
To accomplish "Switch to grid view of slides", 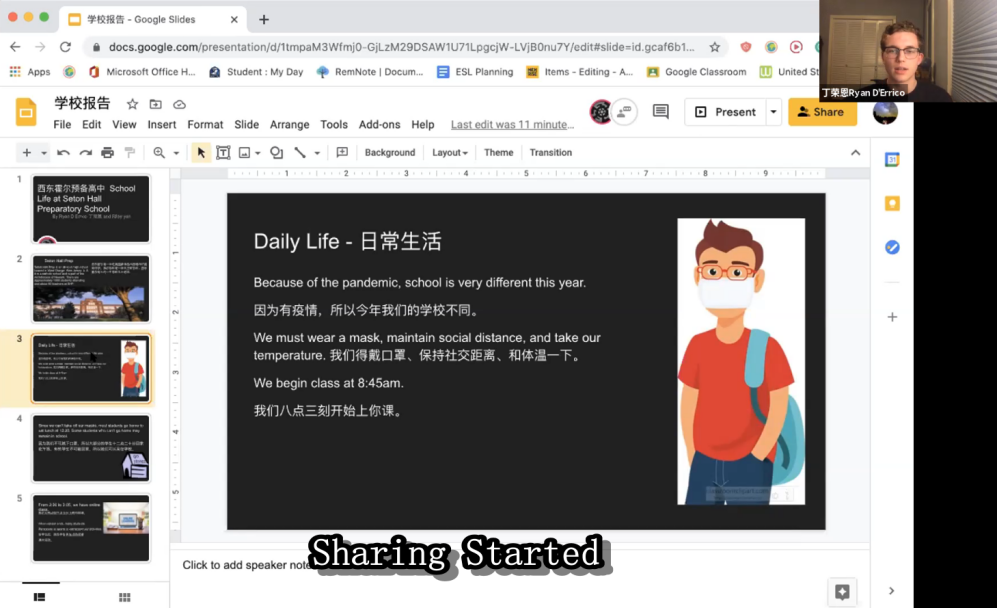I will pyautogui.click(x=125, y=597).
